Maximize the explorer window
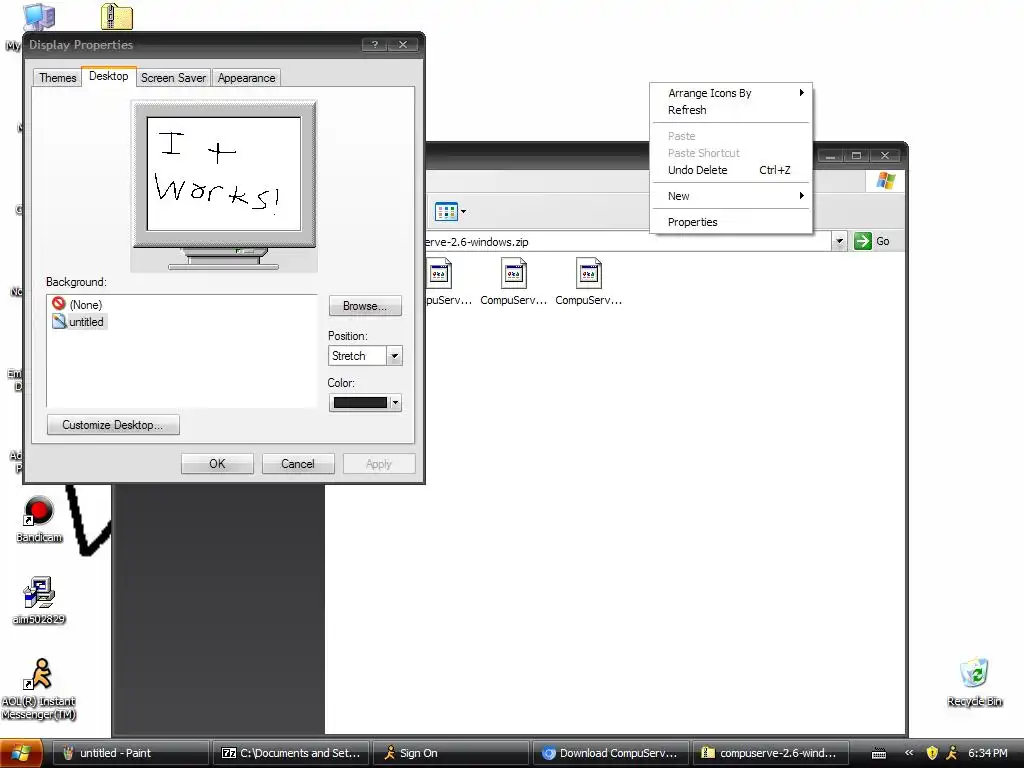The image size is (1024, 768). (856, 155)
